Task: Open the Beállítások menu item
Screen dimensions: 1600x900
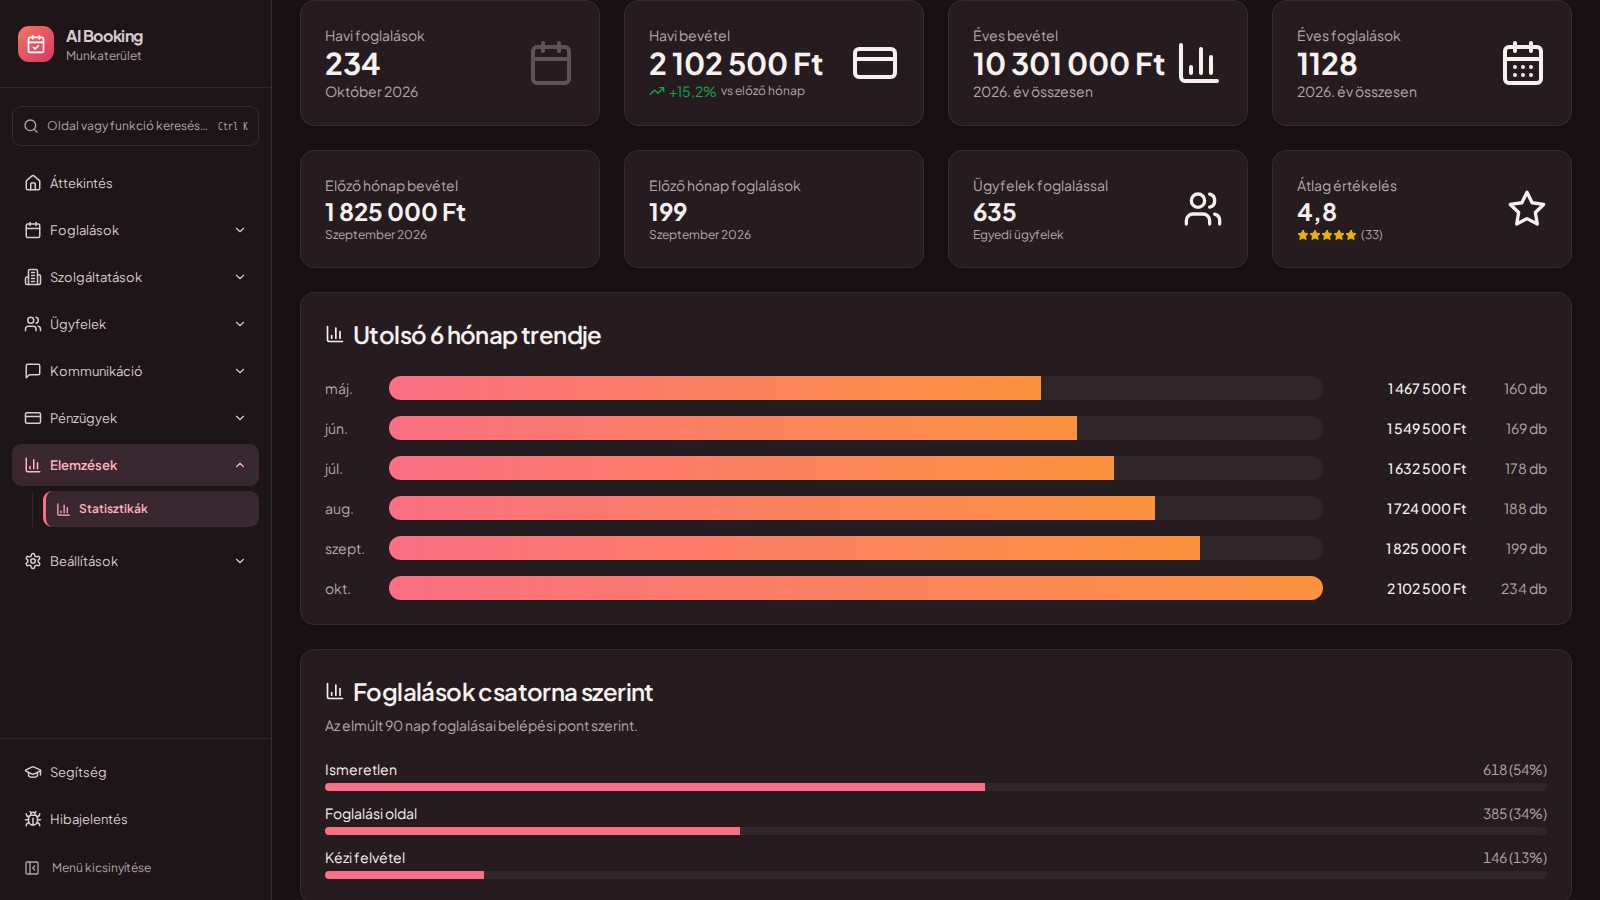Action: (x=135, y=561)
